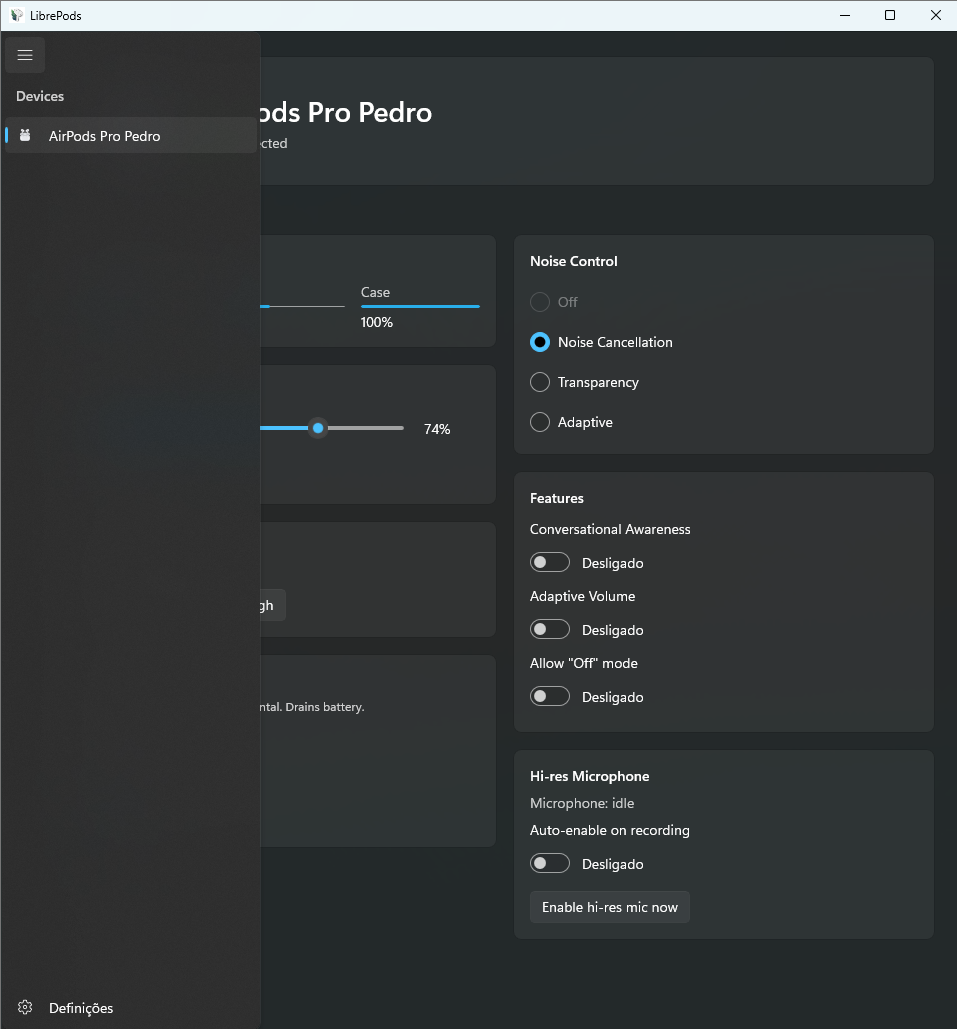
Task: Turn on Allow "Off" mode switch
Action: tap(550, 696)
